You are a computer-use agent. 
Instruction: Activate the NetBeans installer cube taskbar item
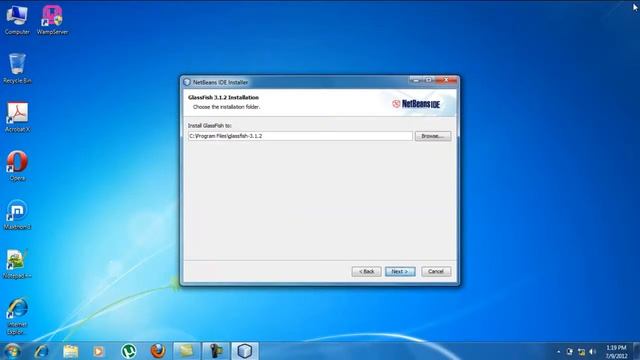245,351
